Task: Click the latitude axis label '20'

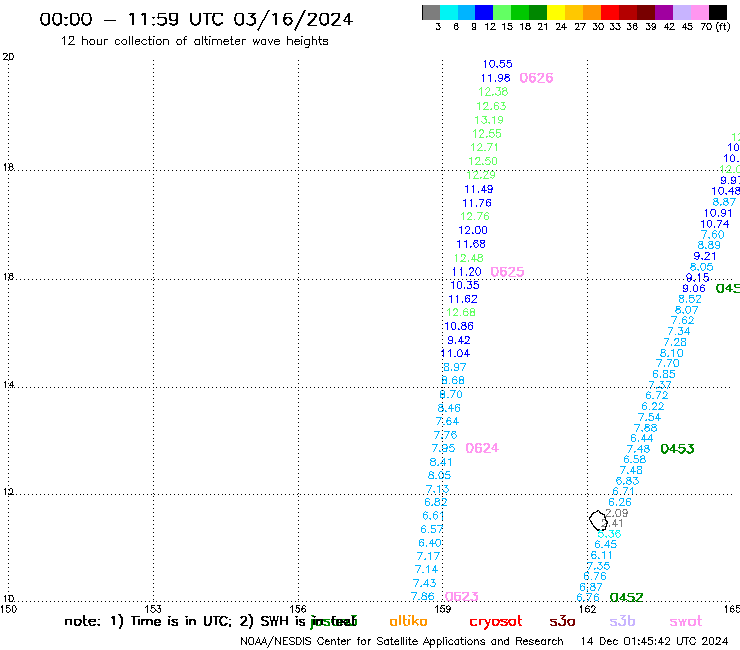Action: (8, 57)
